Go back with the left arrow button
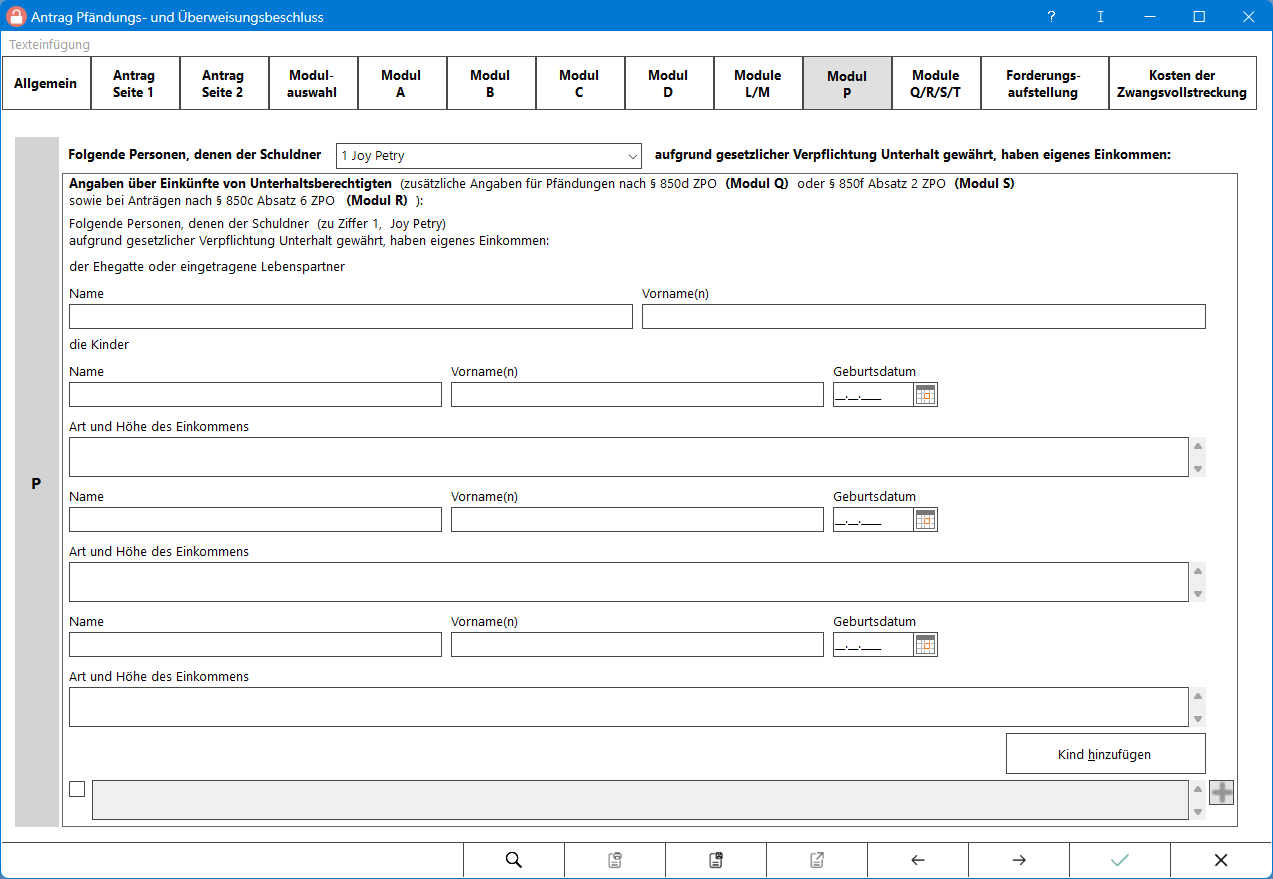The image size is (1273, 879). pyautogui.click(x=918, y=860)
